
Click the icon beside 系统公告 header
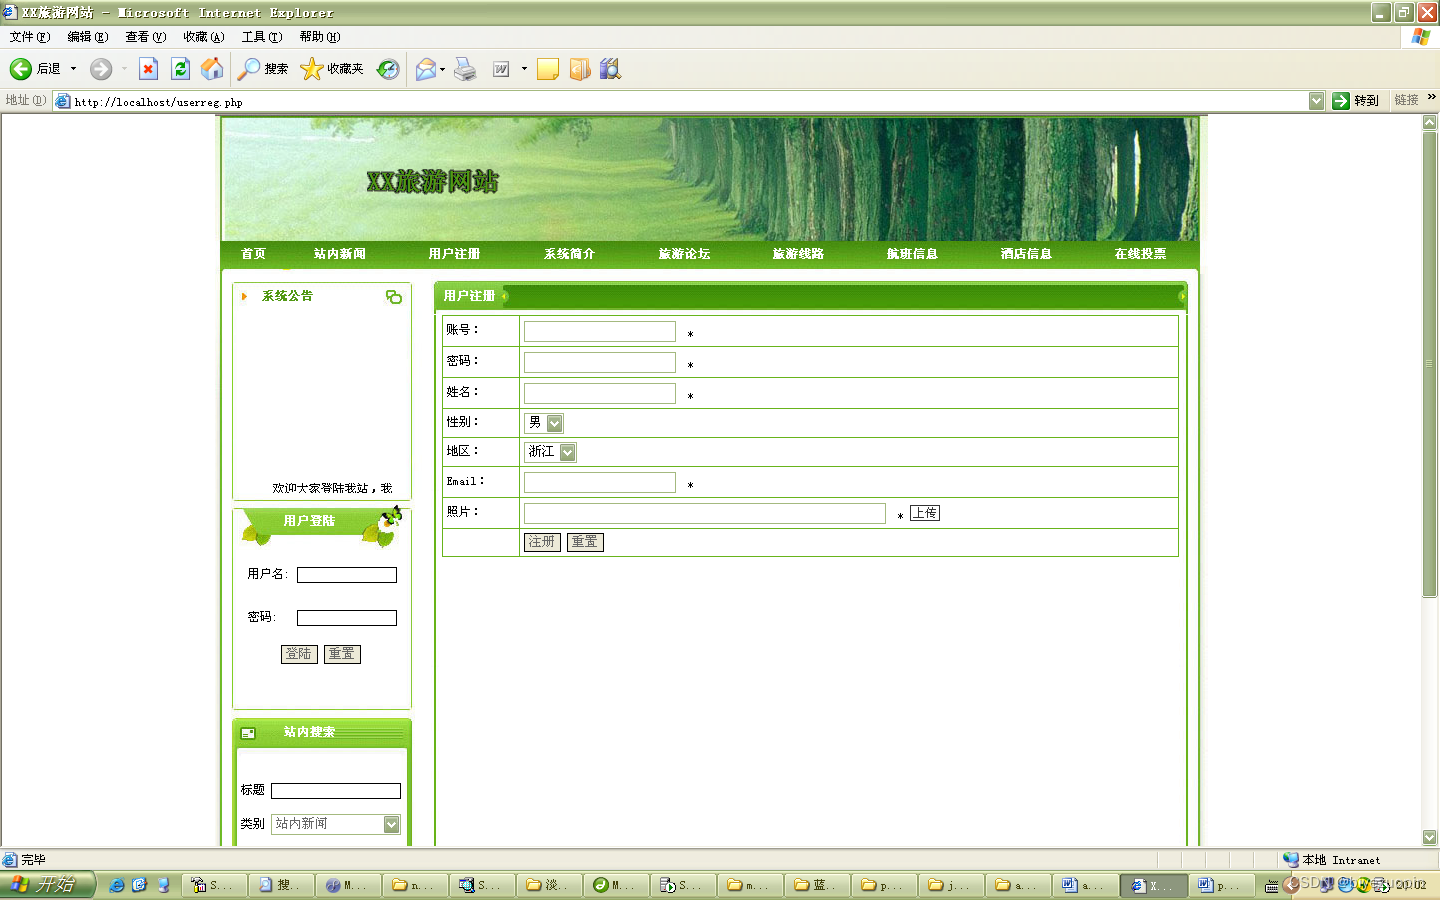click(394, 297)
